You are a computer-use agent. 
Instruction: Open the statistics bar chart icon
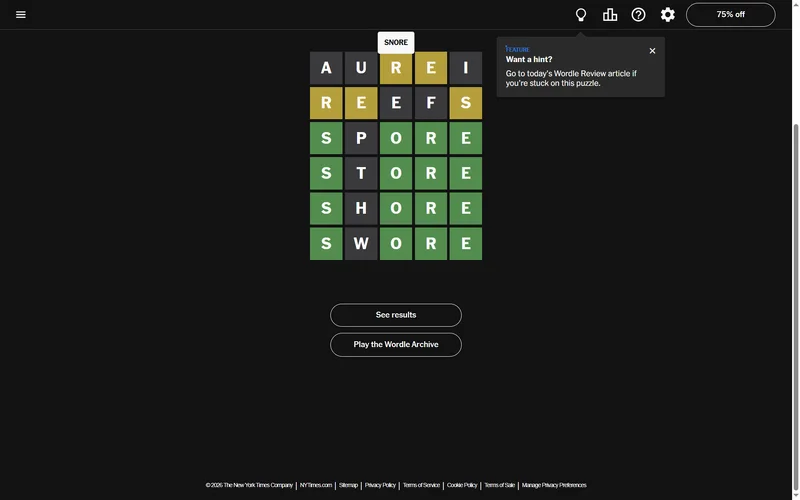click(x=610, y=14)
